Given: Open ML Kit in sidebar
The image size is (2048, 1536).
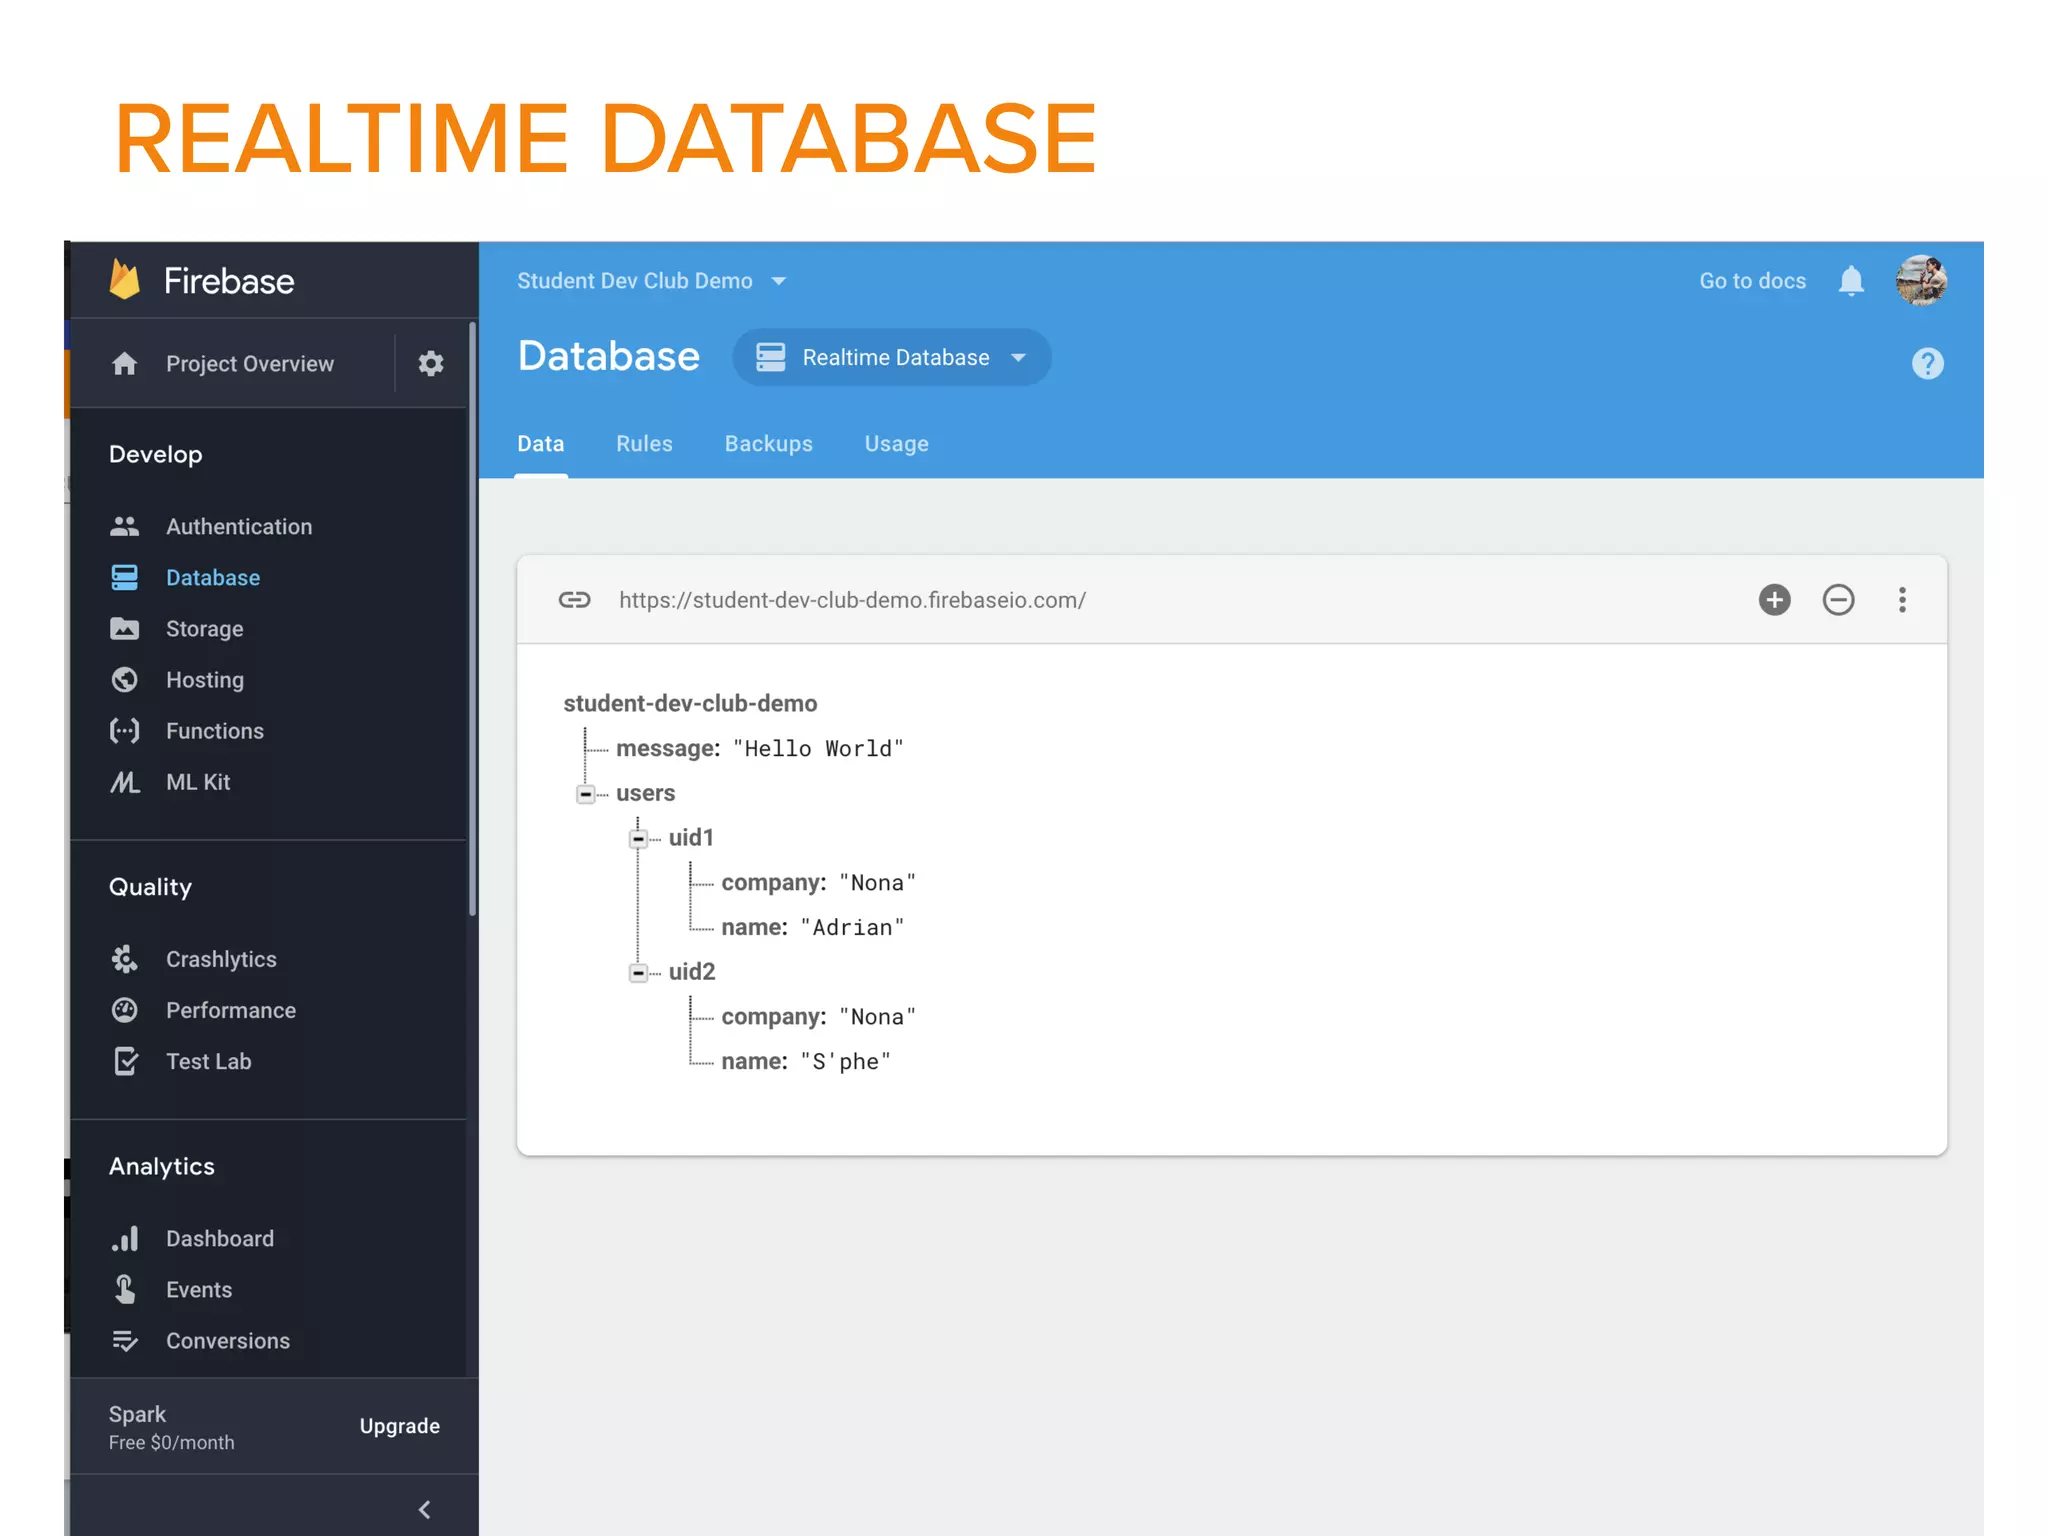Looking at the screenshot, I should pos(198,781).
